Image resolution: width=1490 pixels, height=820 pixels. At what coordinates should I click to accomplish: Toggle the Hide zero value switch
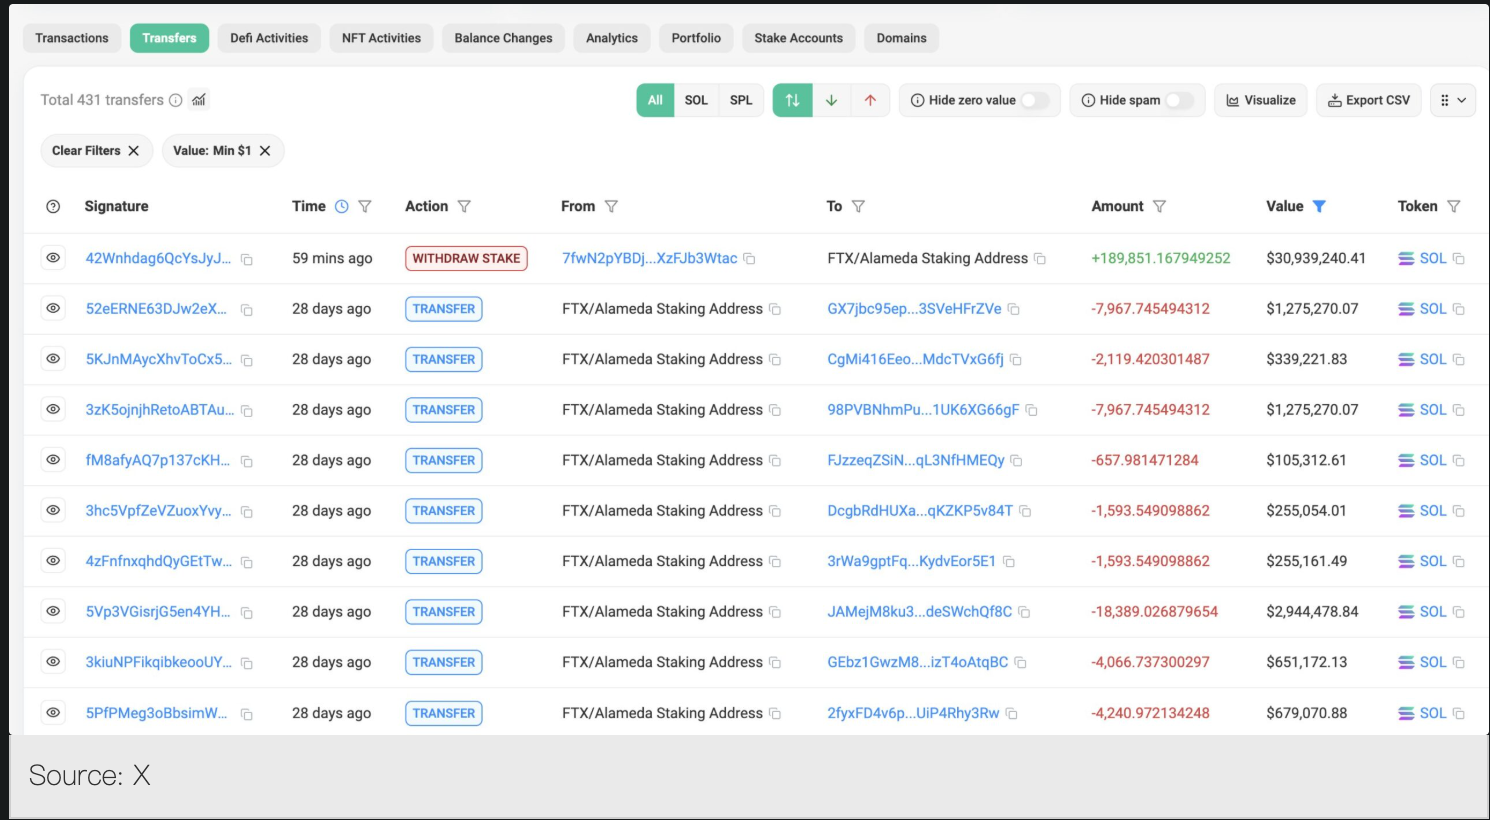pos(1034,100)
